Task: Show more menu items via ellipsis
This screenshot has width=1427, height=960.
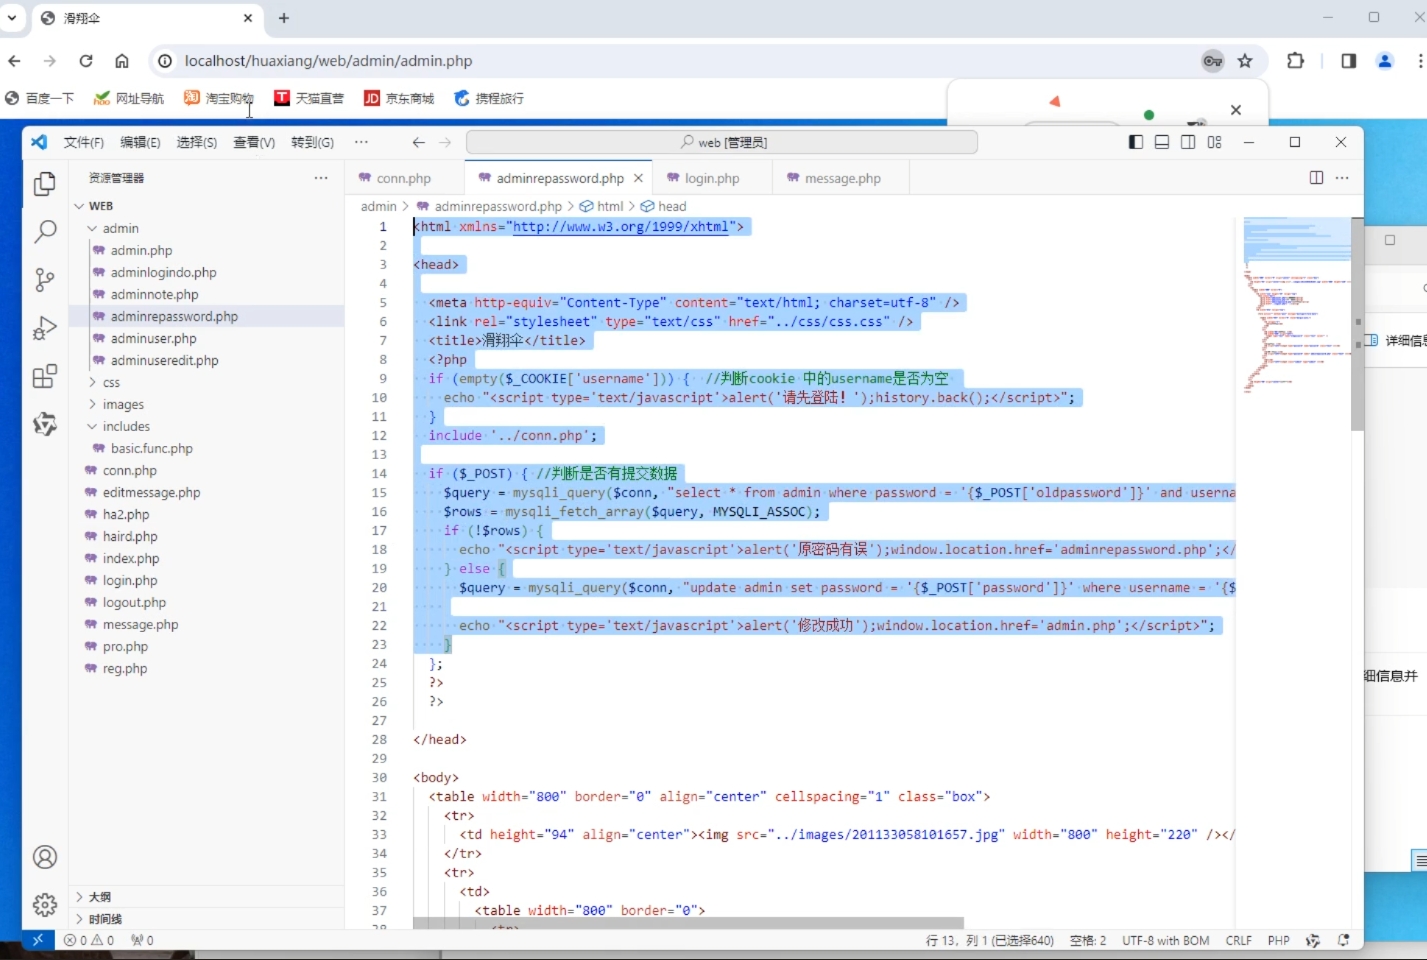Action: click(x=361, y=142)
